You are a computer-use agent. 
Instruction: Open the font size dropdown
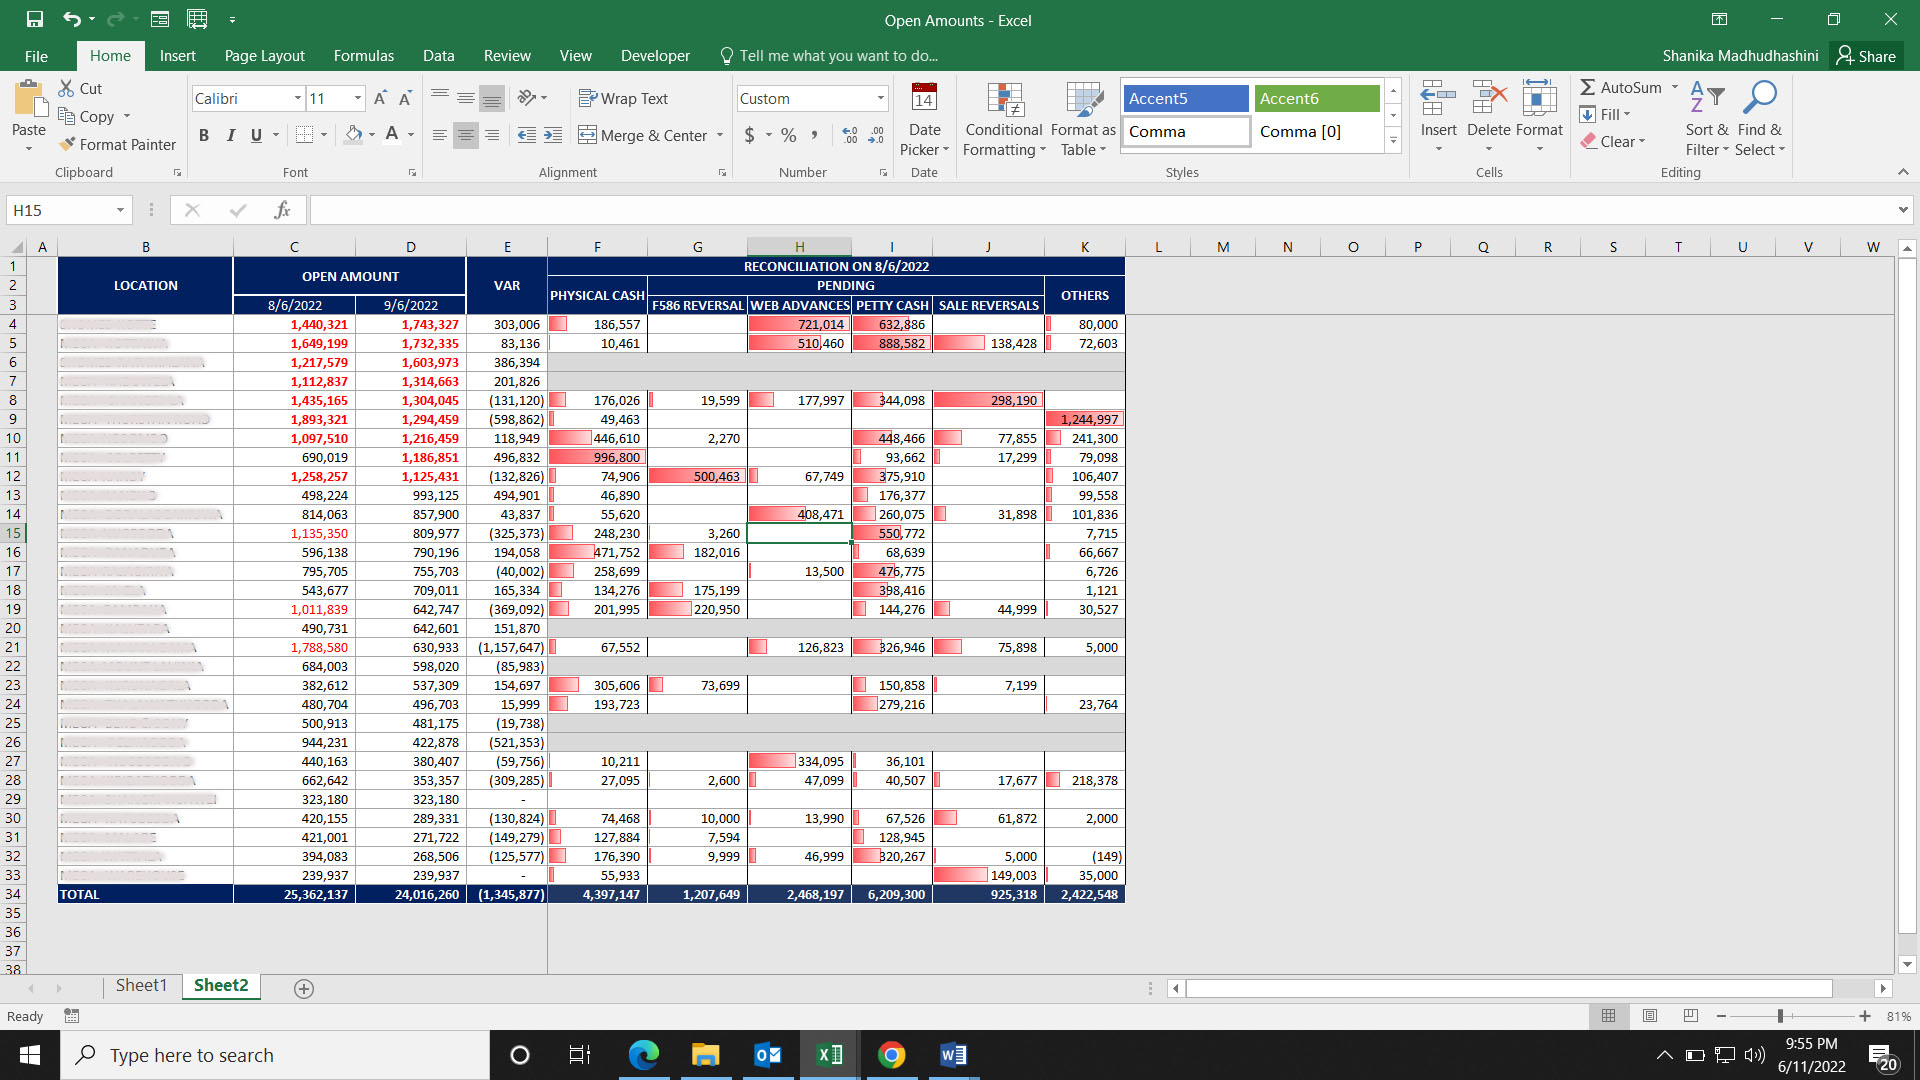click(x=355, y=98)
